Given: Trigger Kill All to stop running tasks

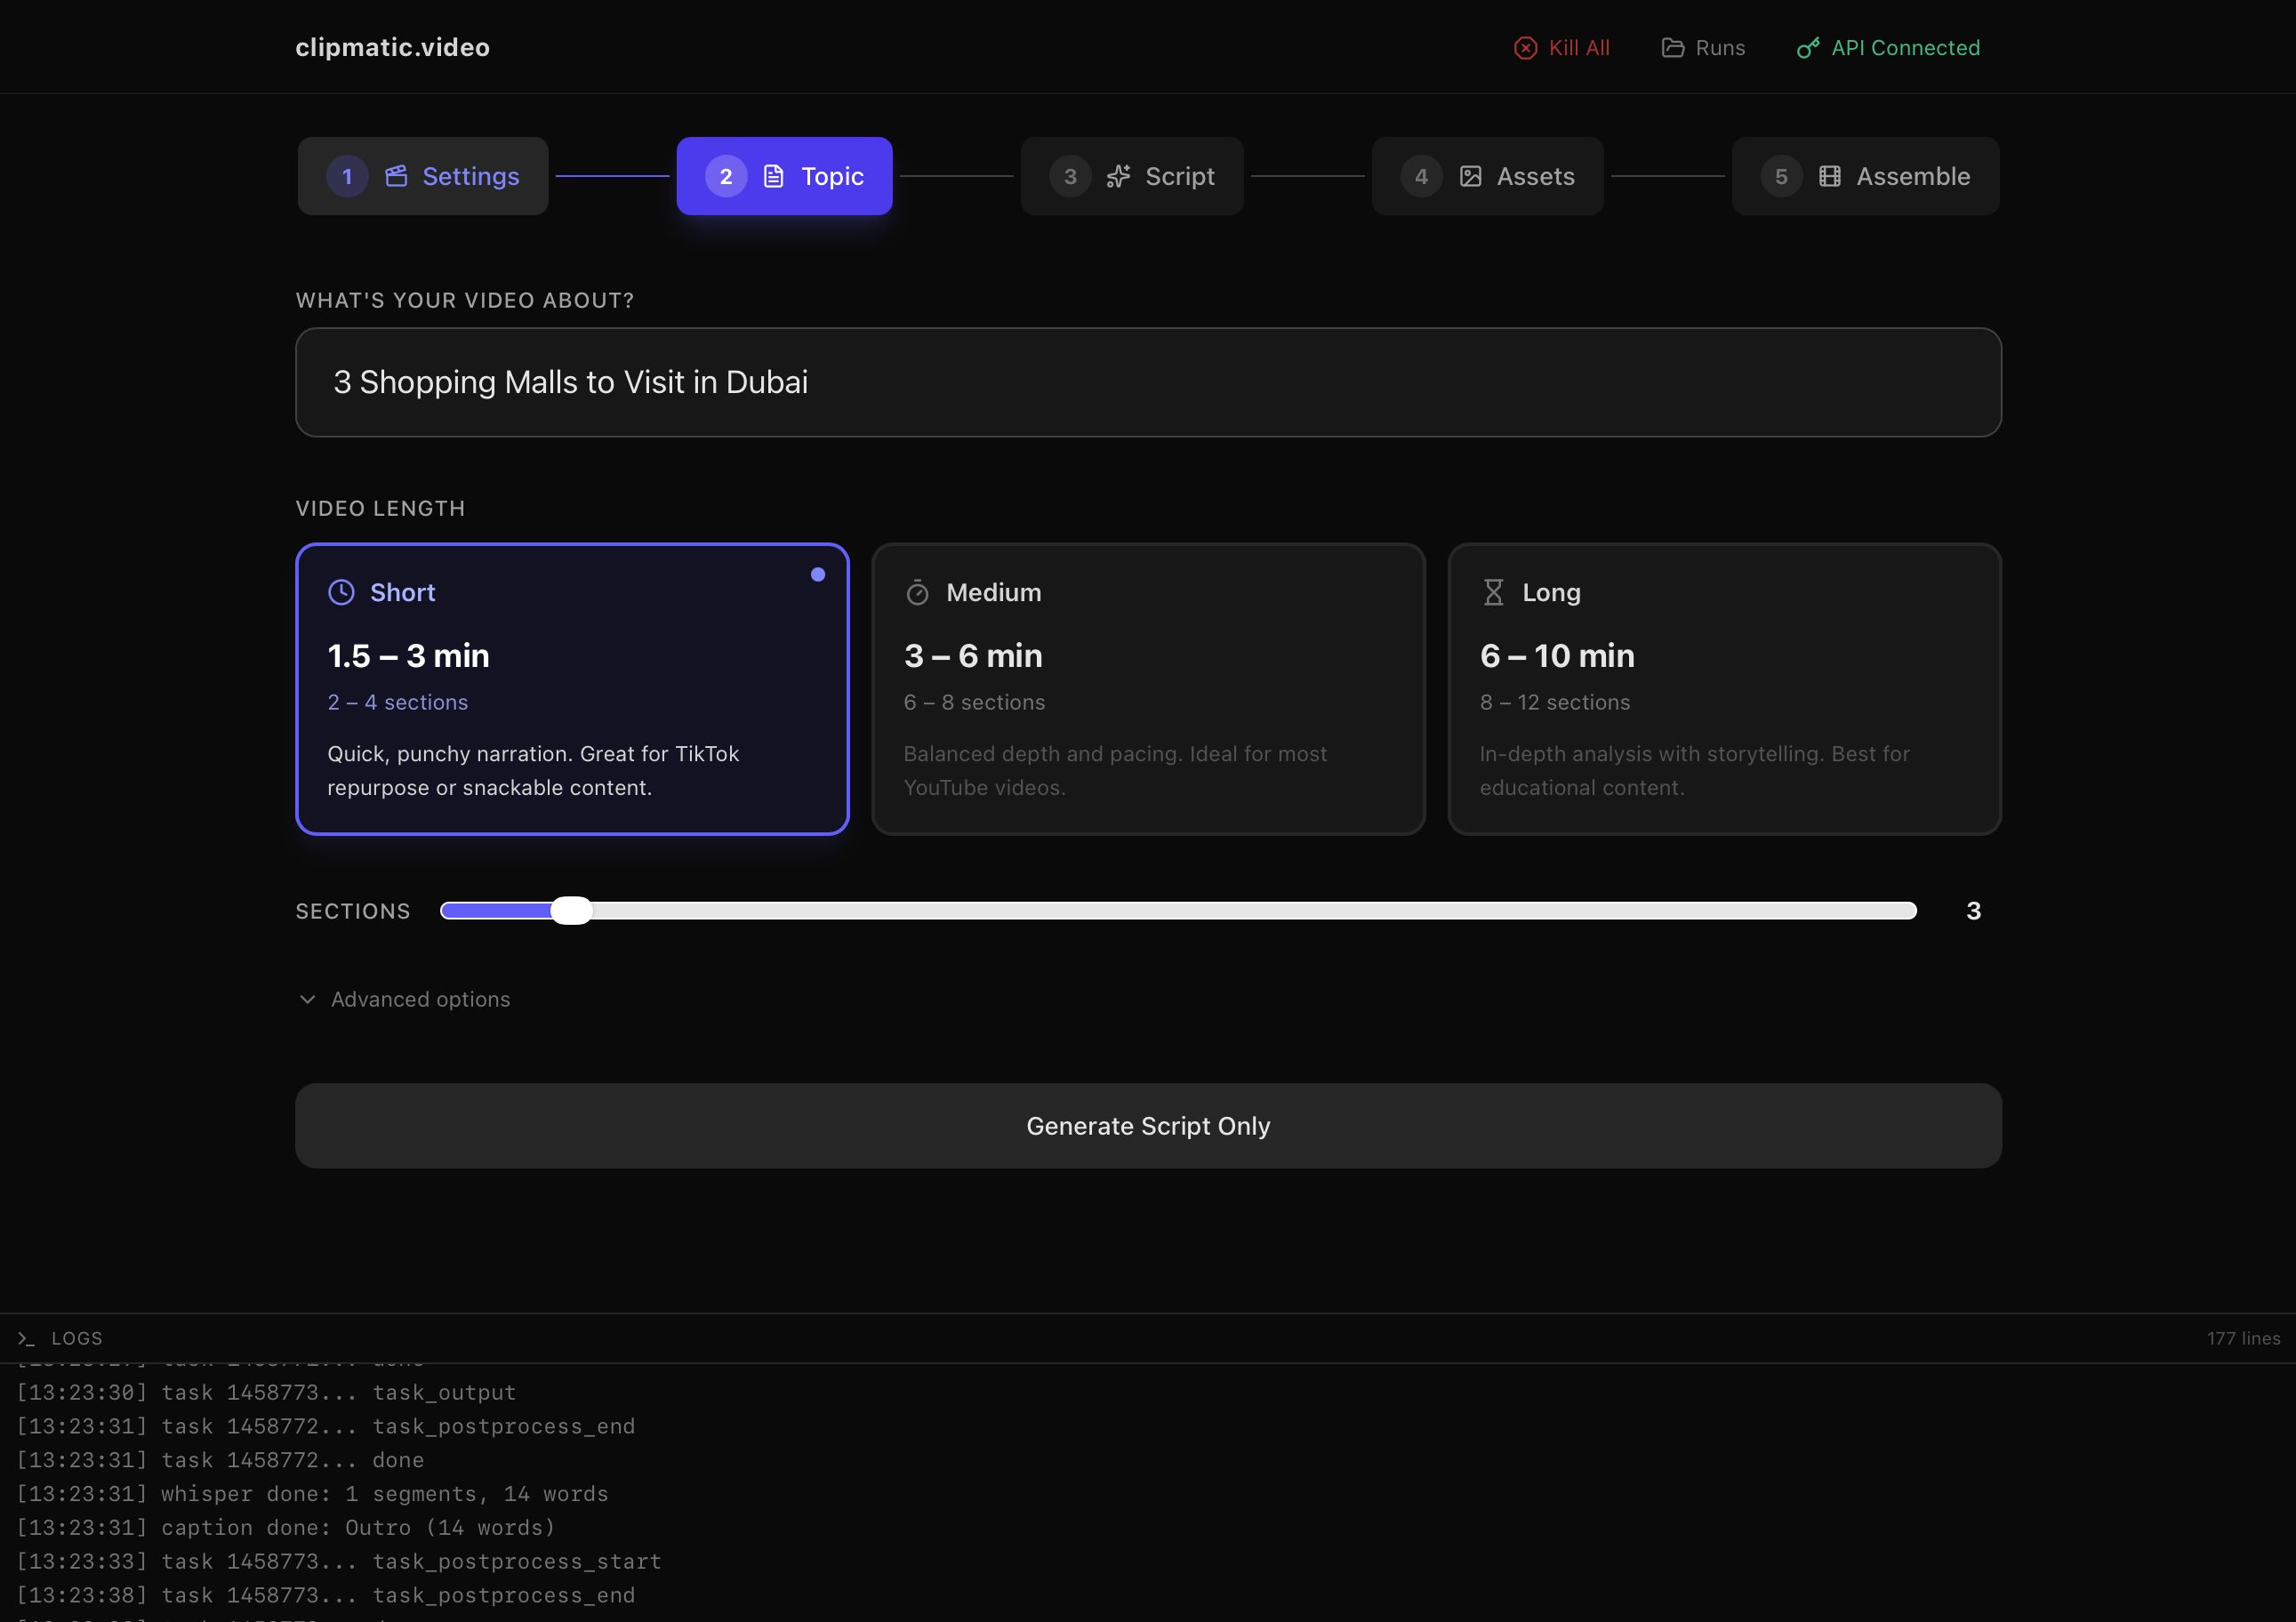Looking at the screenshot, I should (x=1562, y=47).
